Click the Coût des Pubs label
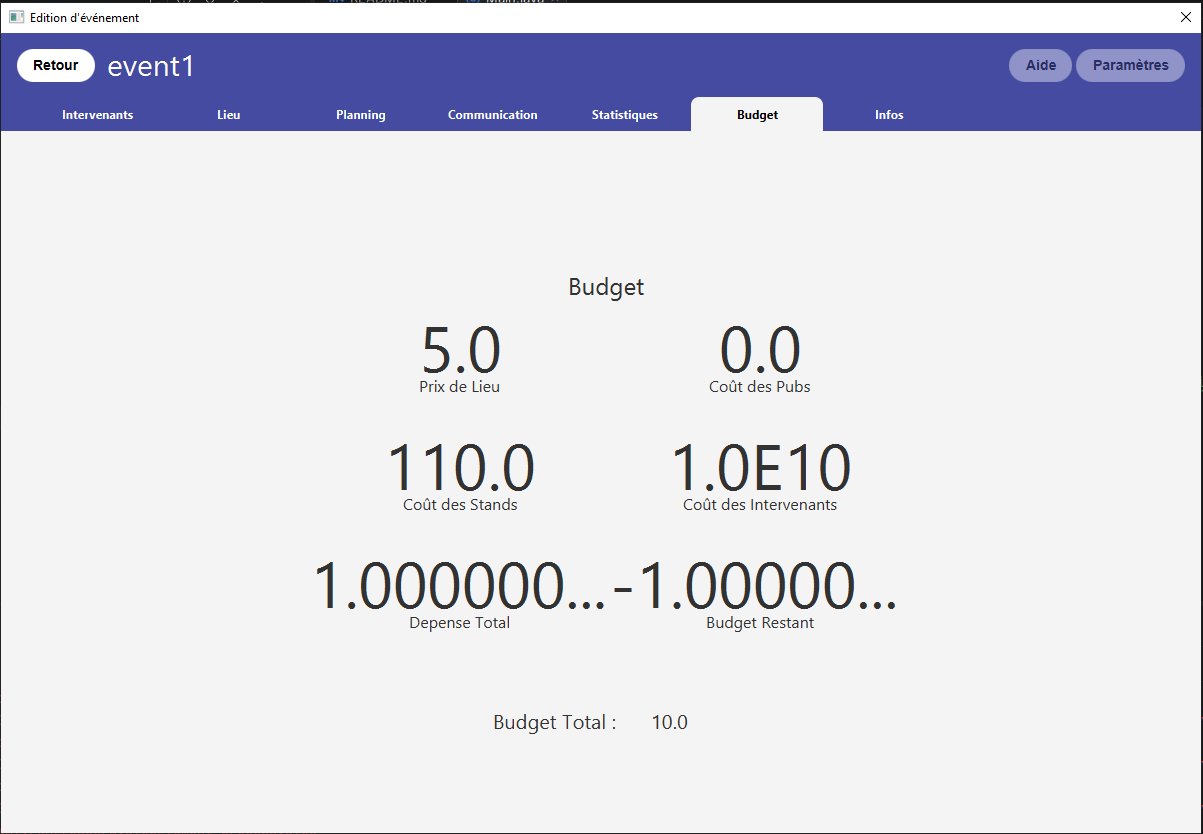1203x834 pixels. 760,387
